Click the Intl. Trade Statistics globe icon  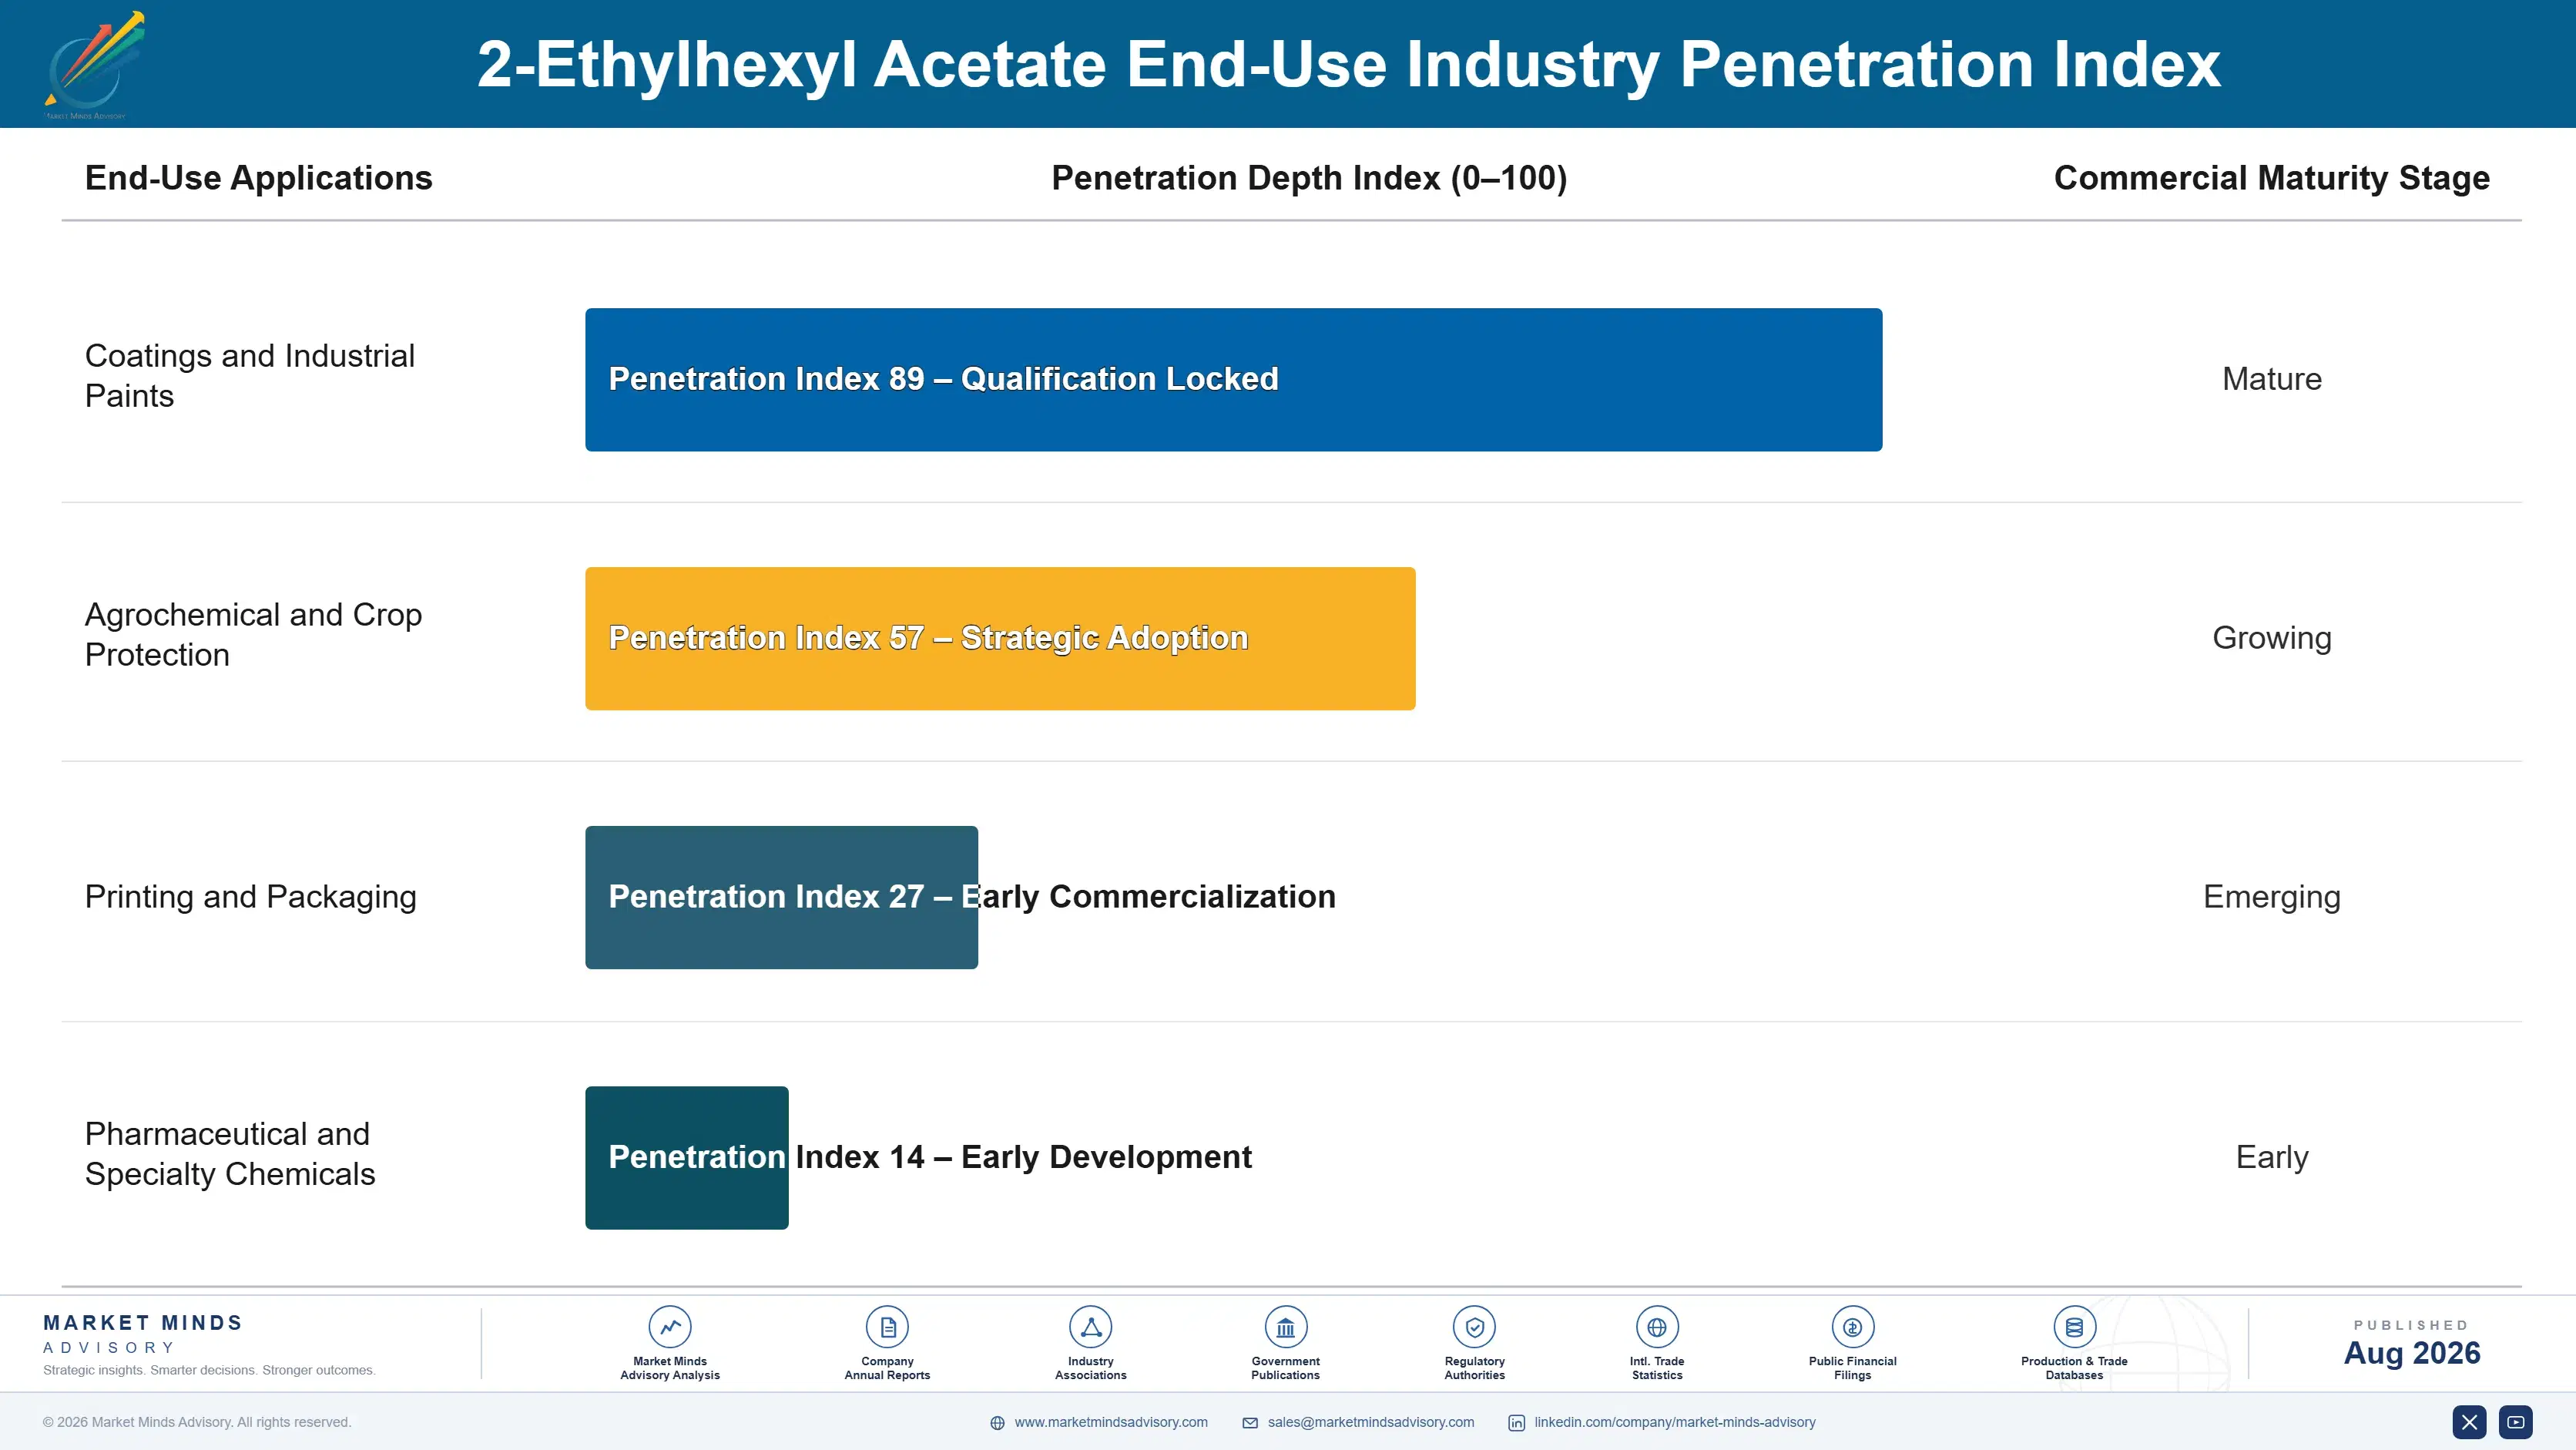tap(1657, 1327)
